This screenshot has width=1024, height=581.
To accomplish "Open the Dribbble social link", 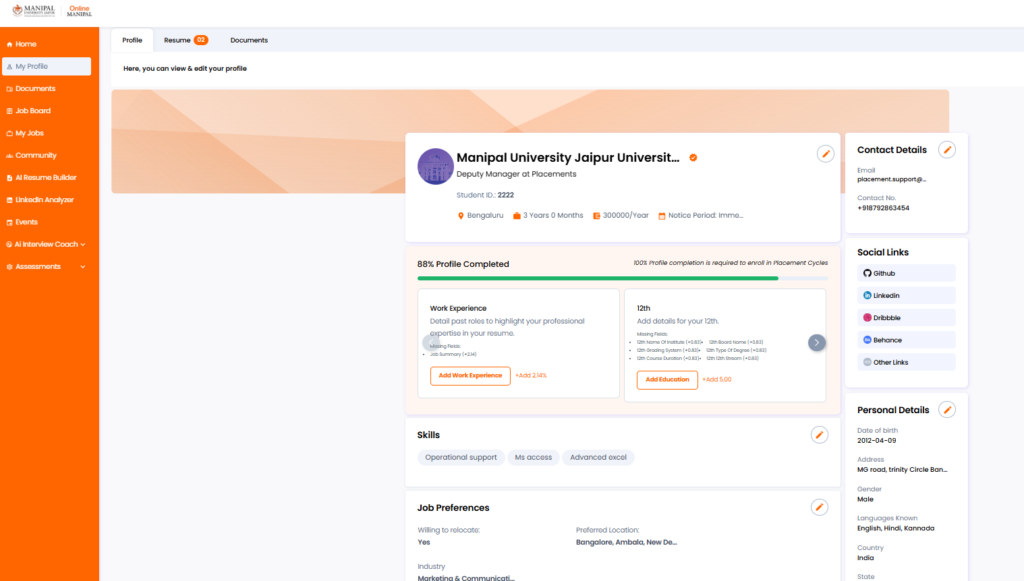I will click(906, 318).
